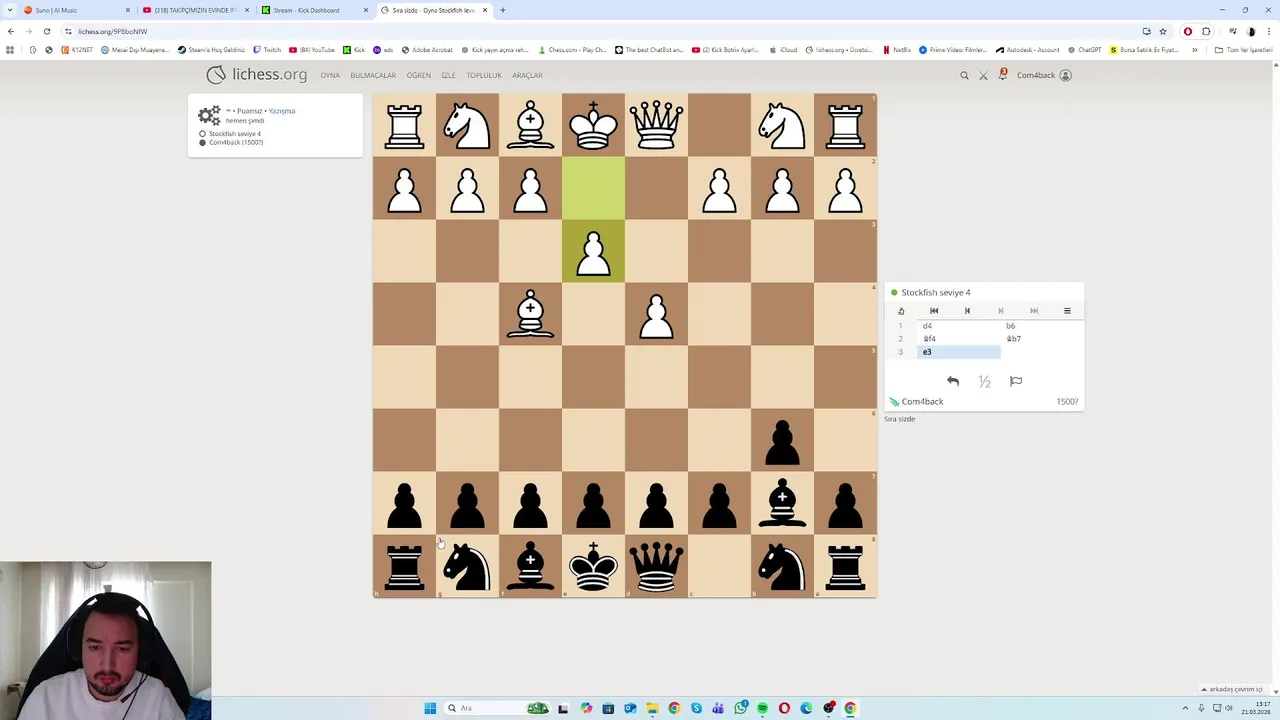Open the taskbar clock showing 13:17
The height and width of the screenshot is (720, 1280).
tap(1255, 708)
